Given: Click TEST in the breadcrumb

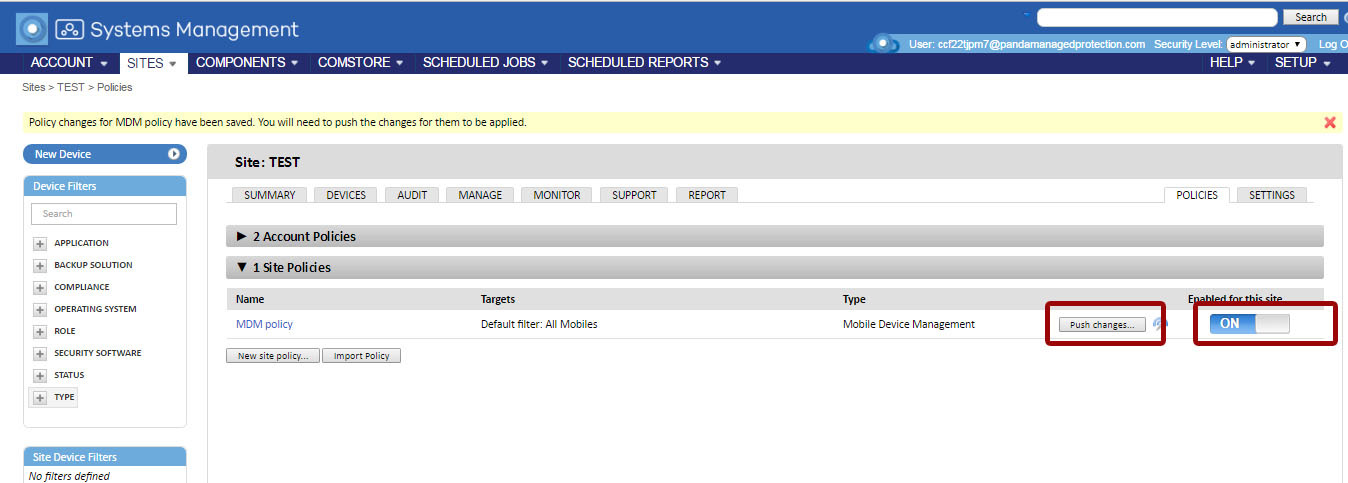Looking at the screenshot, I should [70, 87].
